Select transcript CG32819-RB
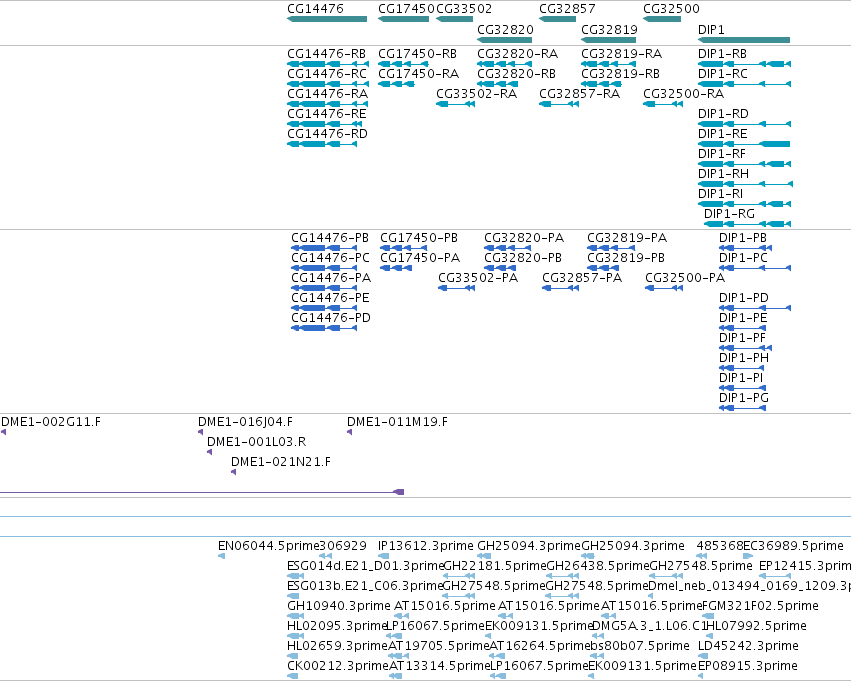 pos(621,74)
